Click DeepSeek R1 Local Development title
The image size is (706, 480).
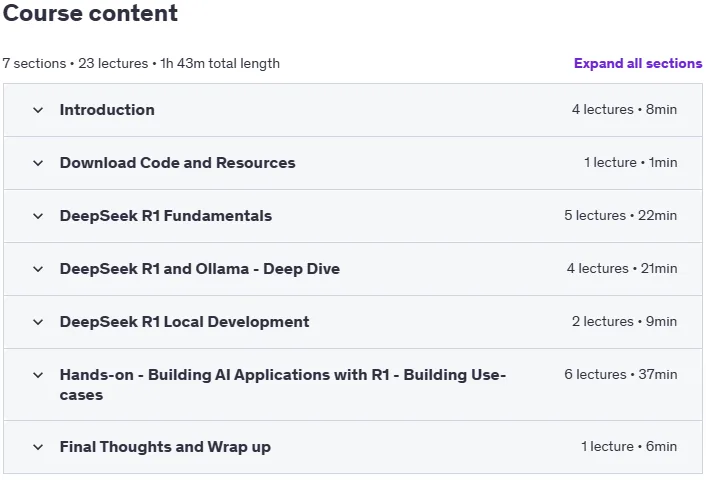[x=185, y=322]
